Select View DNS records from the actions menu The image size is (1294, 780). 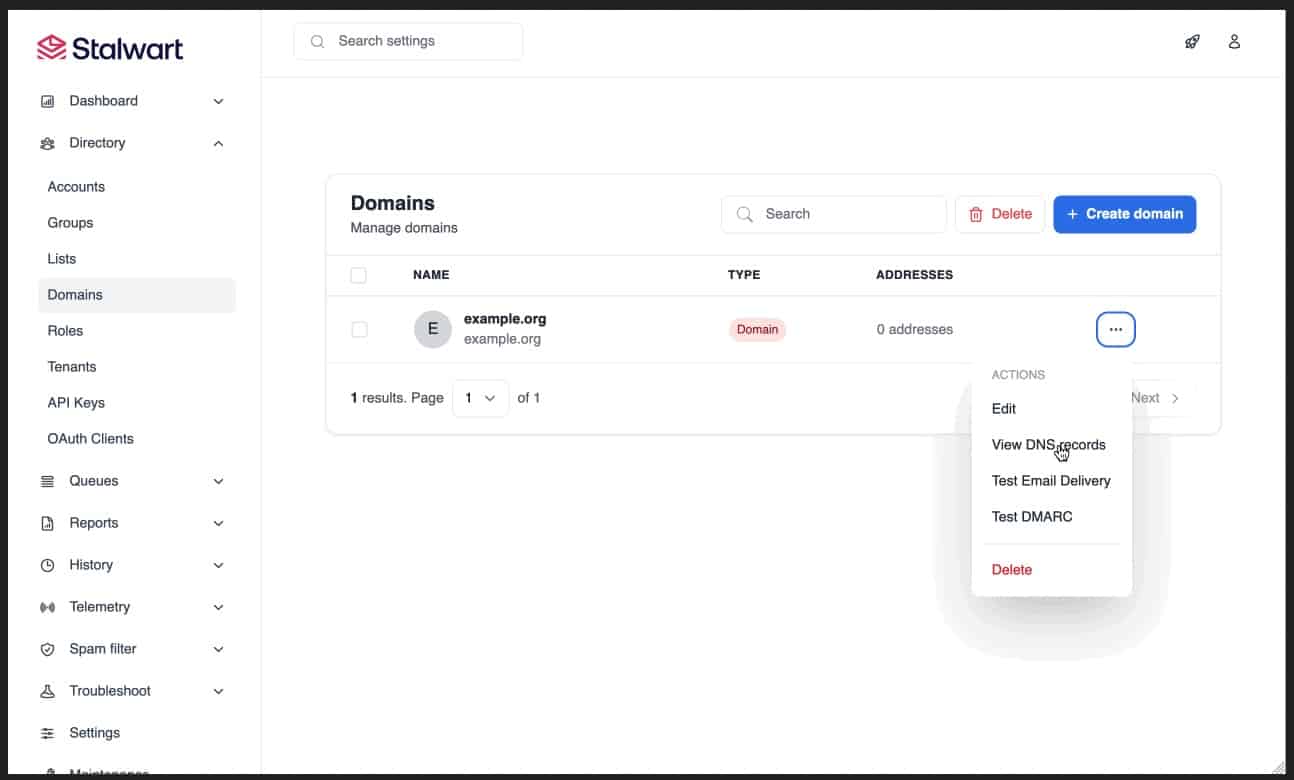pyautogui.click(x=1048, y=444)
